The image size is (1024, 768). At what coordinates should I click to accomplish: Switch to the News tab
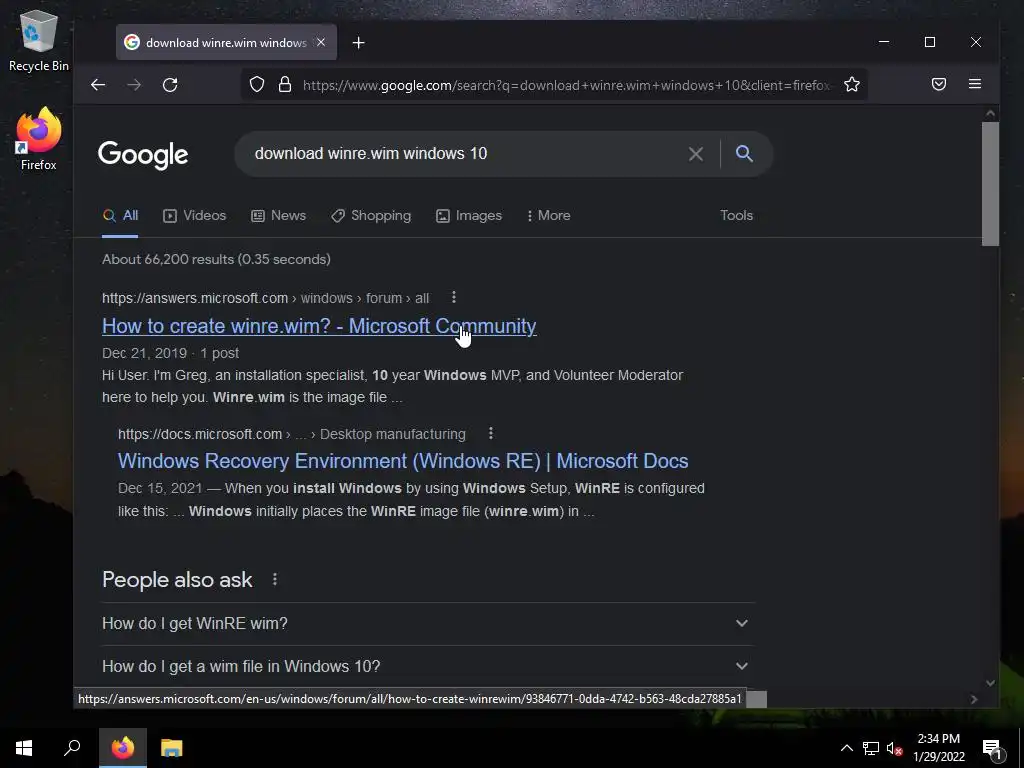(279, 216)
